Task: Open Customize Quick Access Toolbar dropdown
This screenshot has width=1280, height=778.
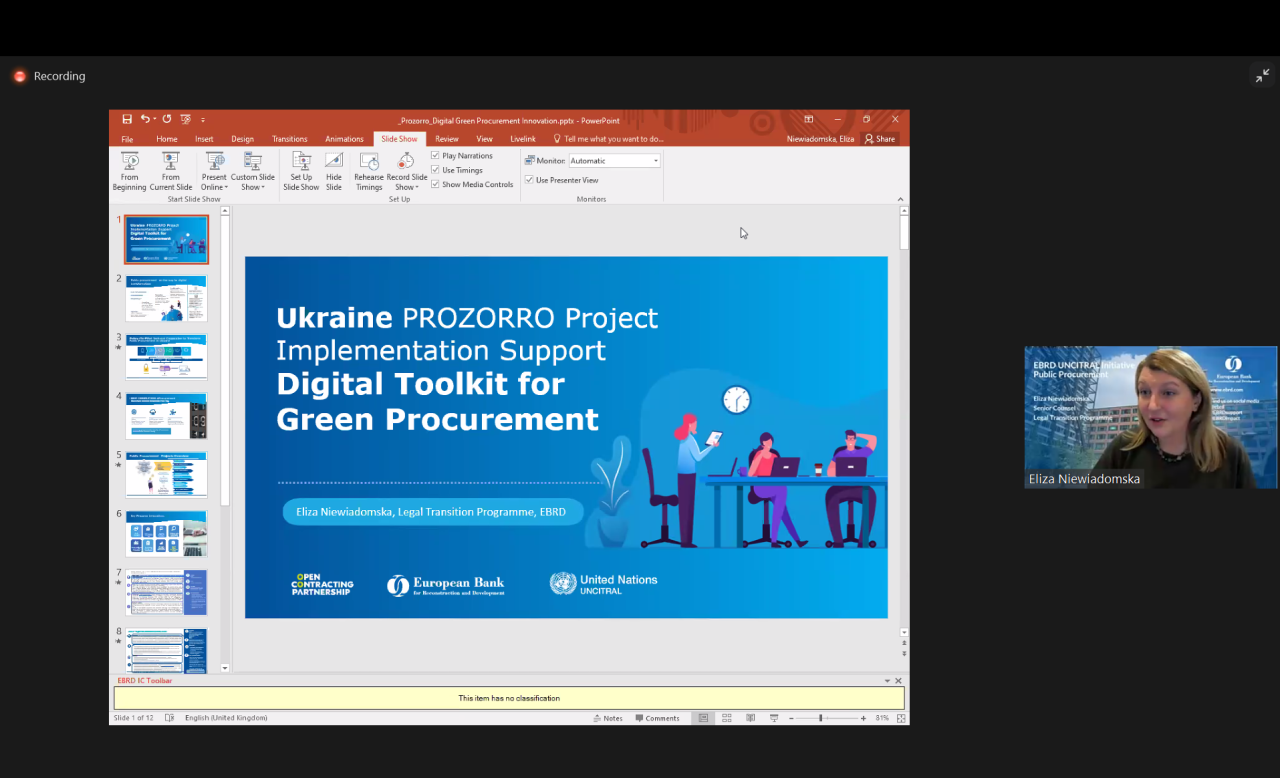Action: 203,119
